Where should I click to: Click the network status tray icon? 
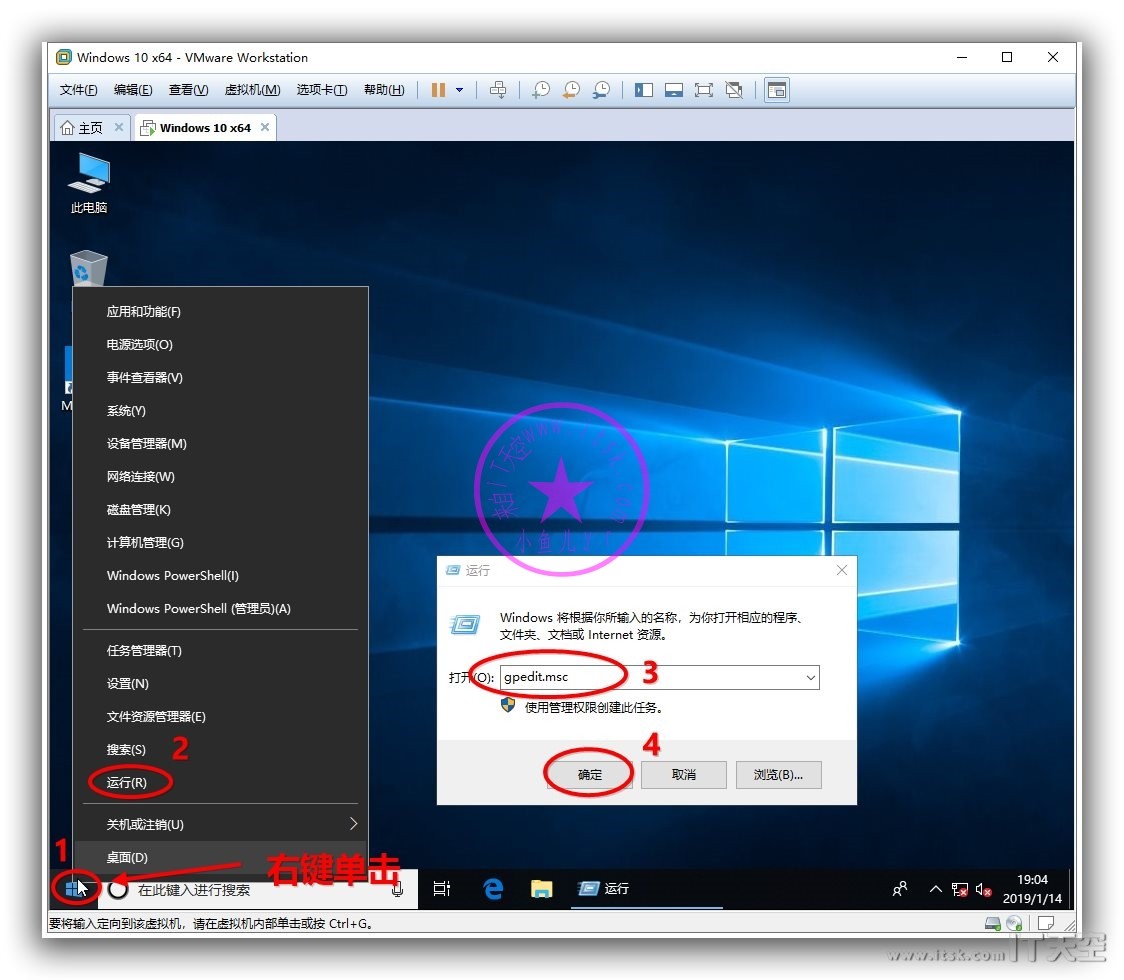tap(960, 890)
